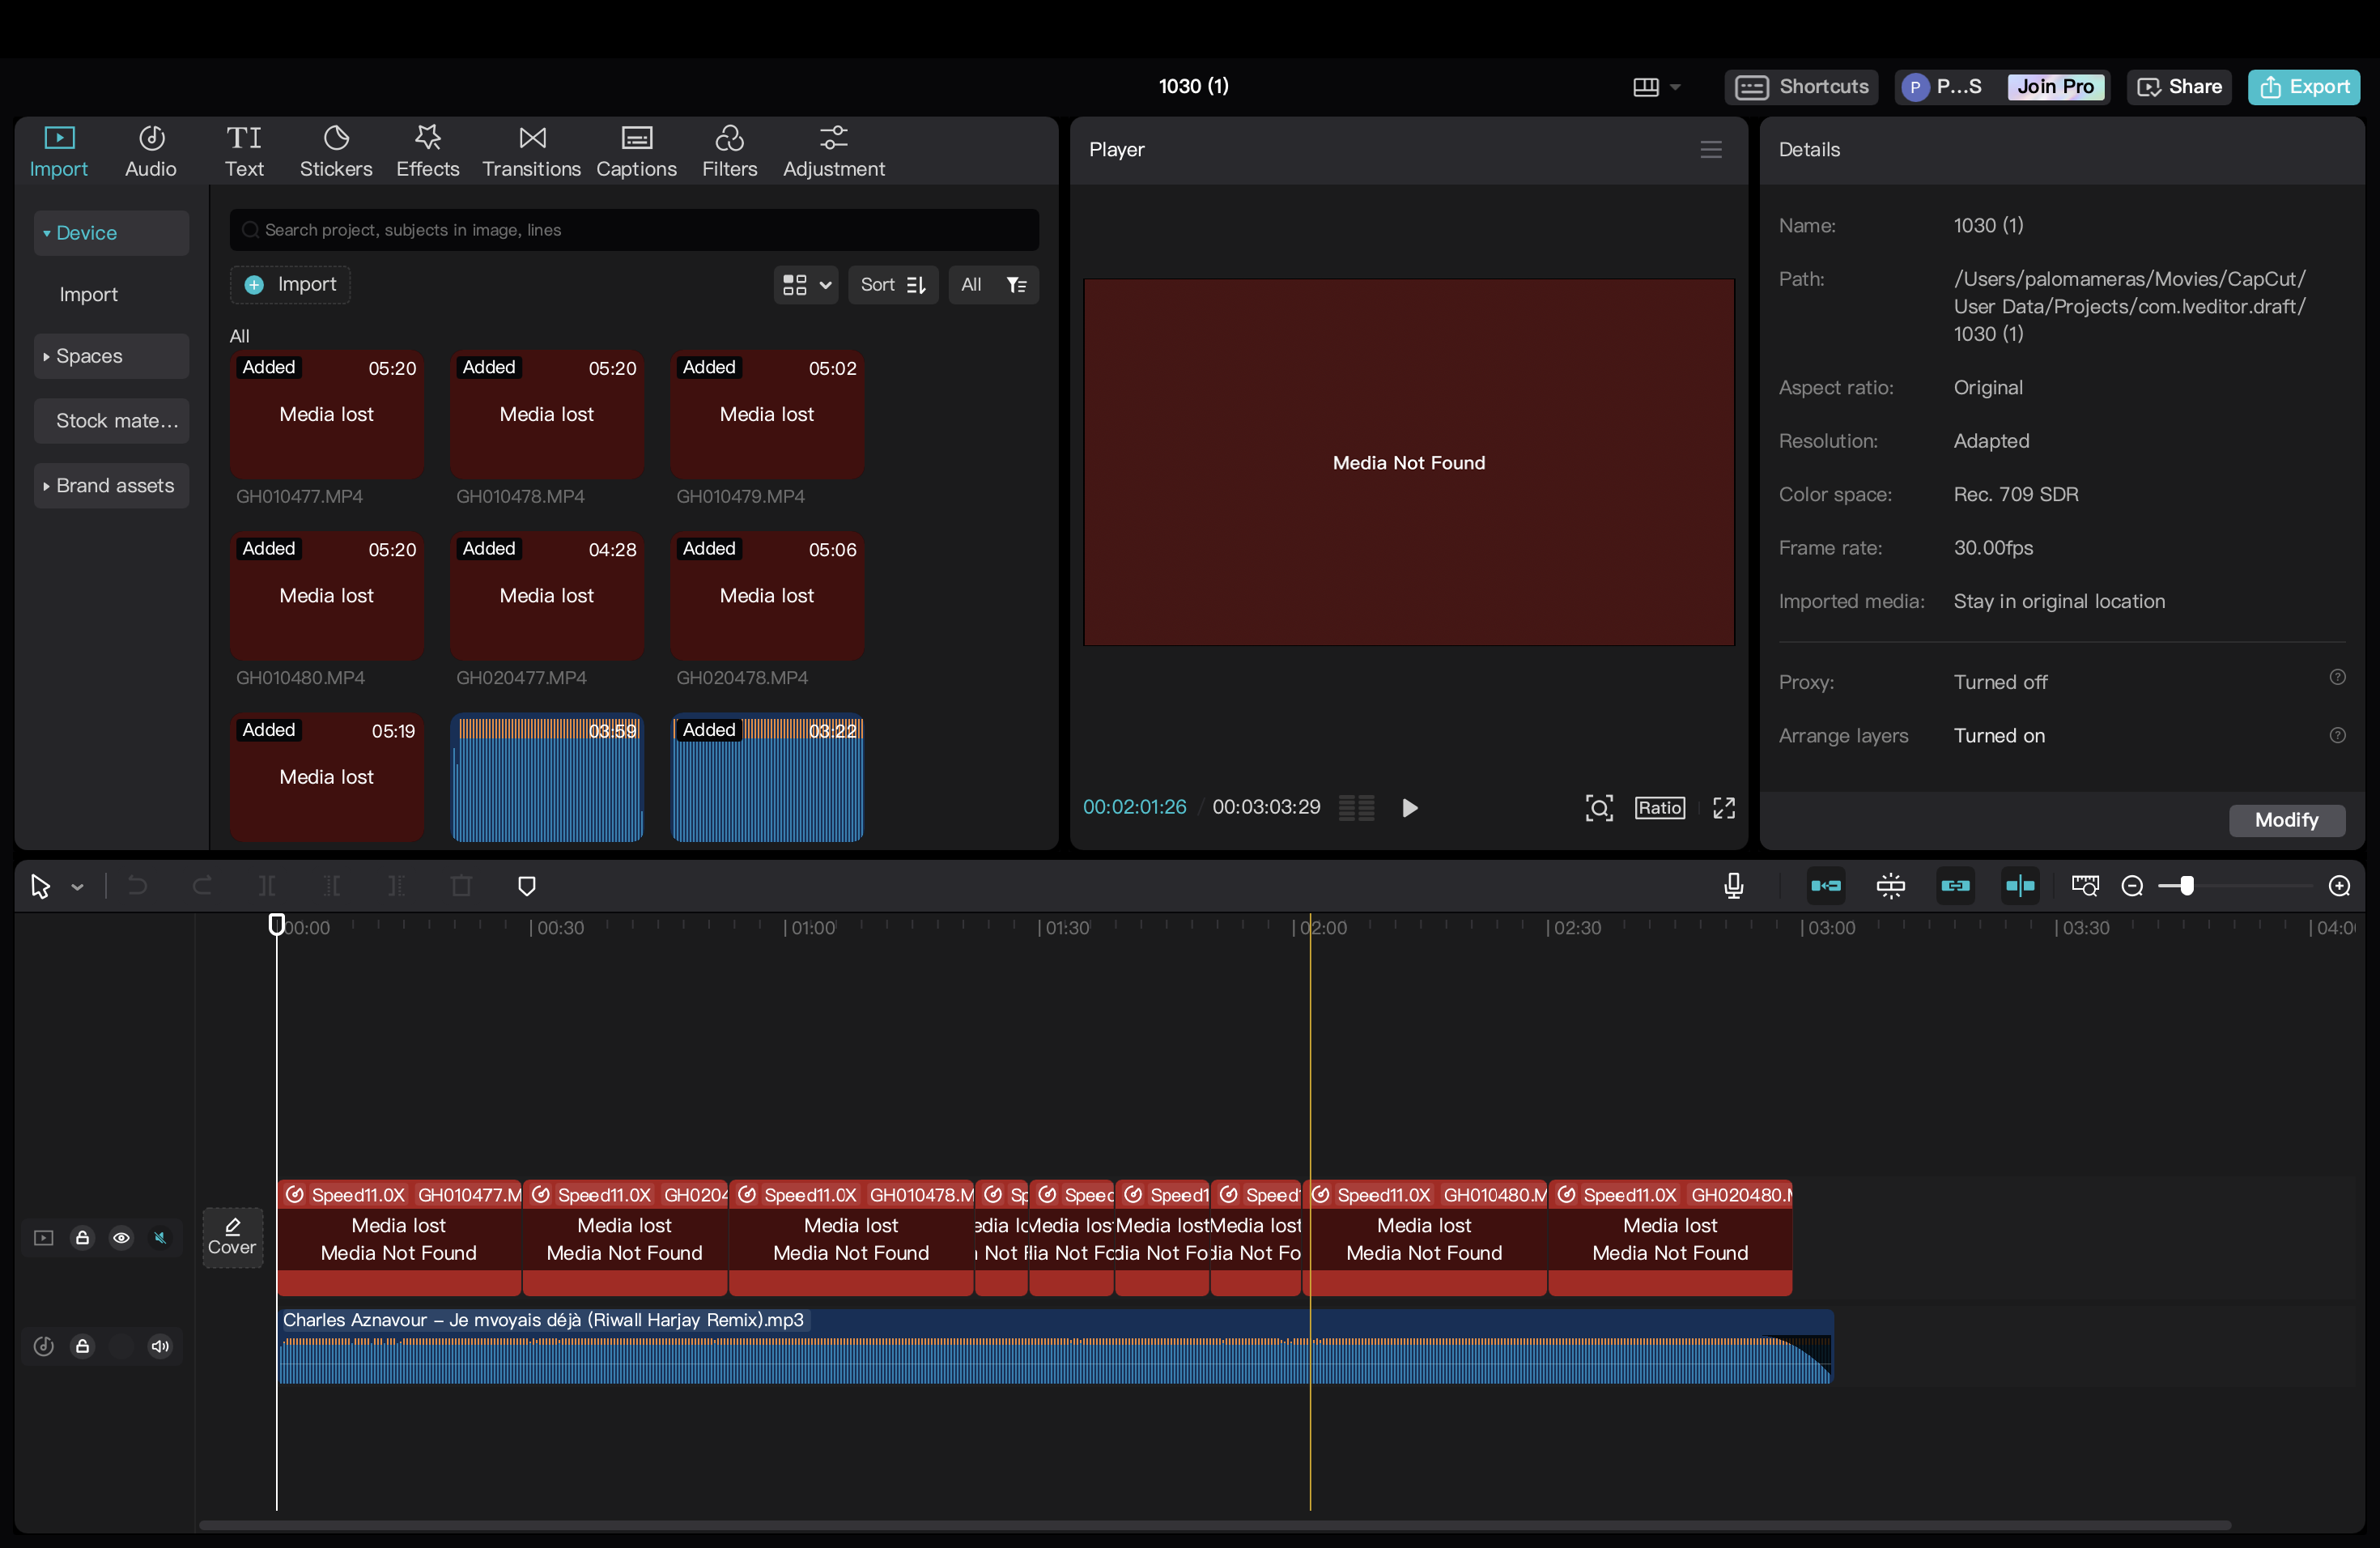Mute the audio track speaker icon

(160, 1346)
